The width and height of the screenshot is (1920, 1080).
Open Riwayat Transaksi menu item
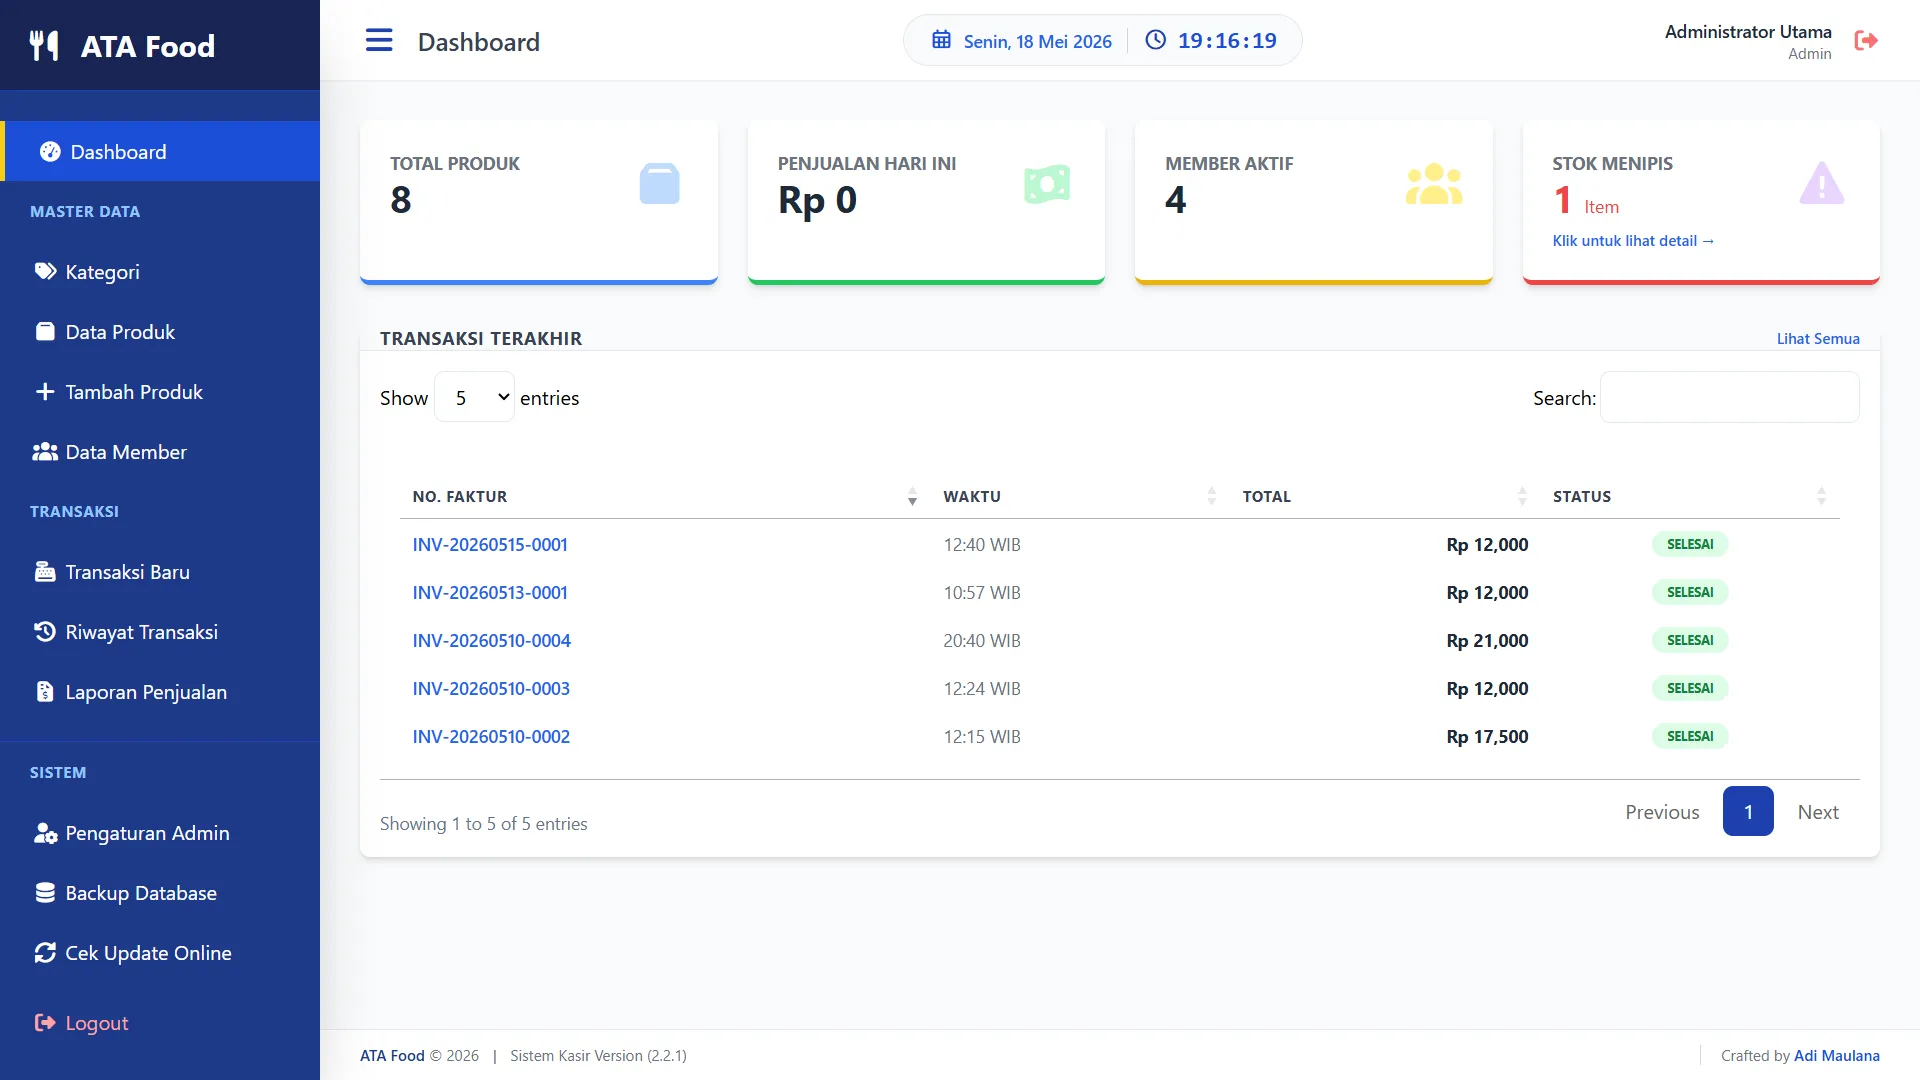click(160, 632)
